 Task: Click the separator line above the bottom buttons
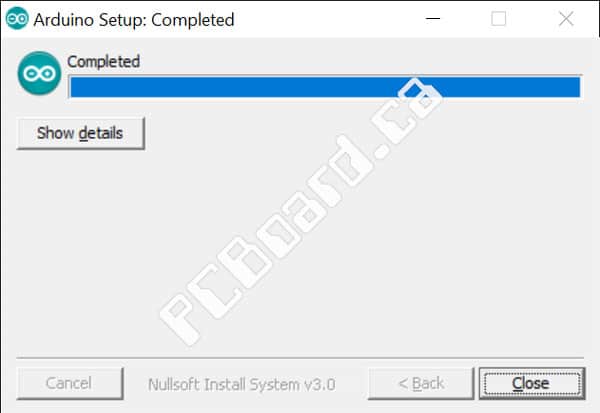pos(300,358)
